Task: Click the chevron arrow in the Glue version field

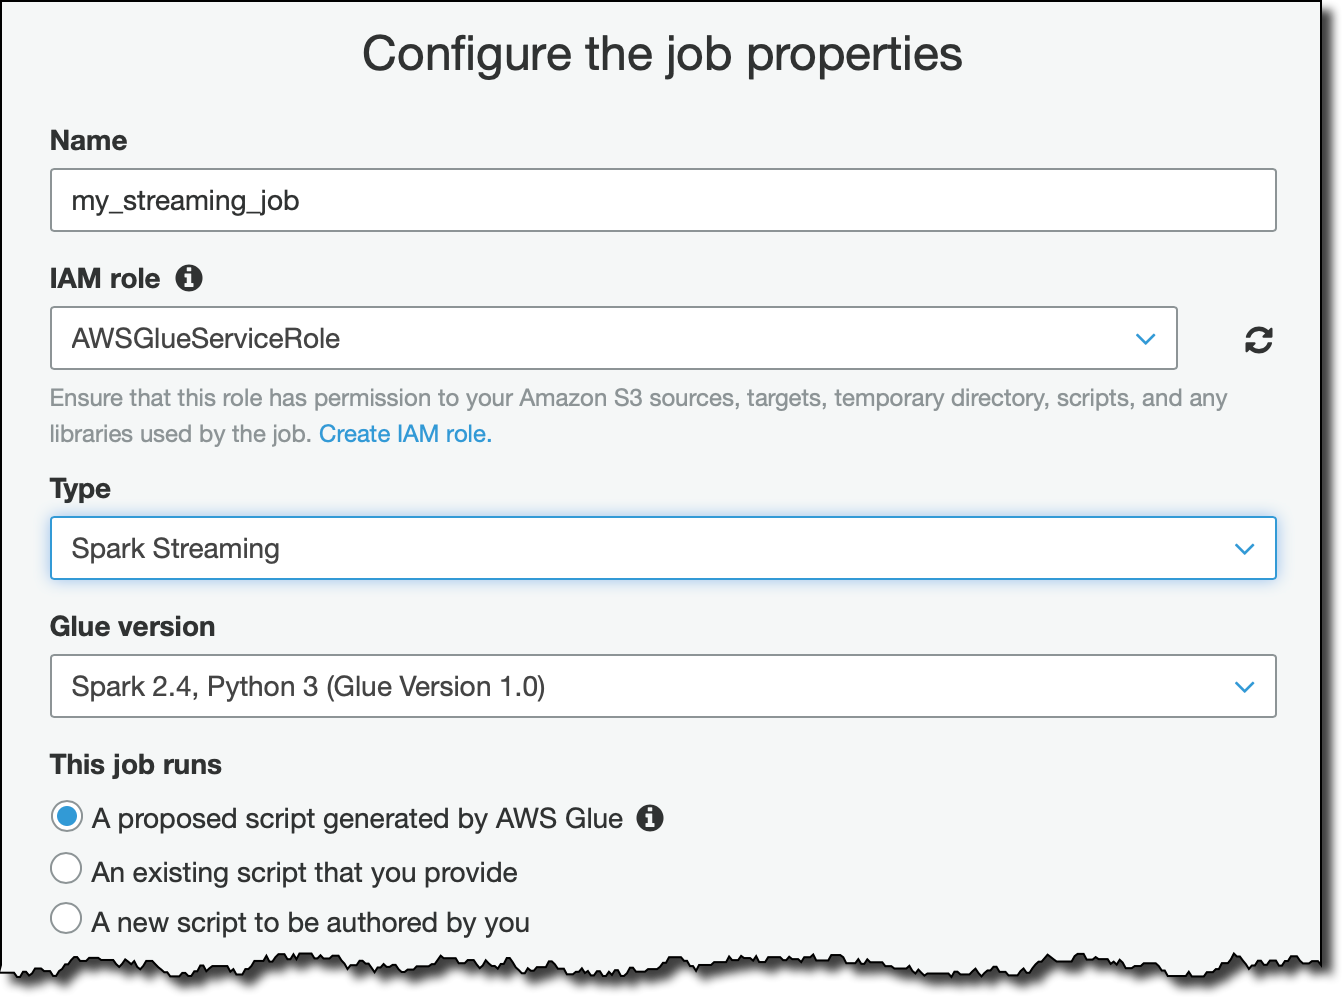Action: 1244,687
